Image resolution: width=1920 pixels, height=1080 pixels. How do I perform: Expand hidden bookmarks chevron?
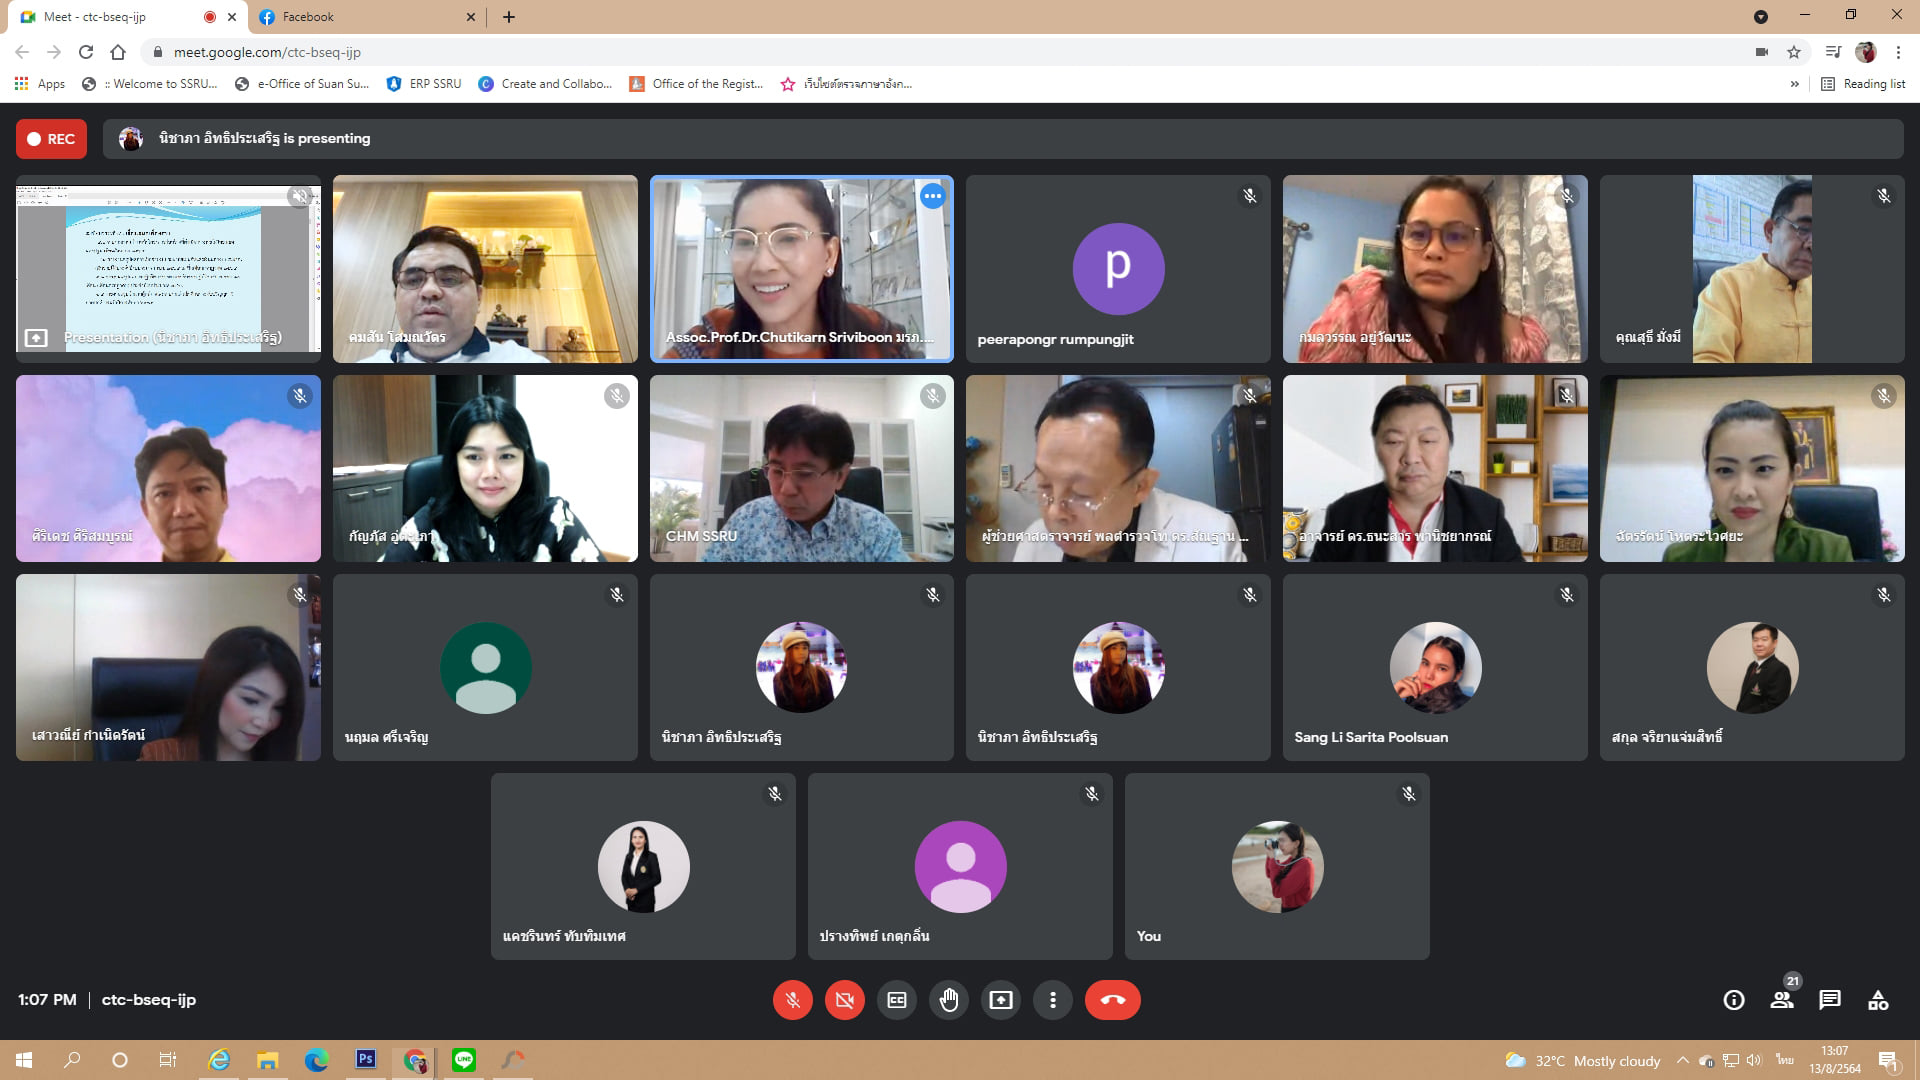(x=1794, y=84)
